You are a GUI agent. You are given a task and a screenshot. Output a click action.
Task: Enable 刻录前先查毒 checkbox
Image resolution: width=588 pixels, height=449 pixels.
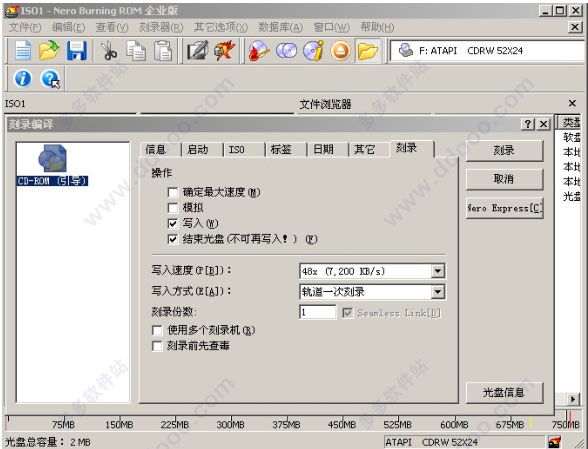[x=157, y=345]
